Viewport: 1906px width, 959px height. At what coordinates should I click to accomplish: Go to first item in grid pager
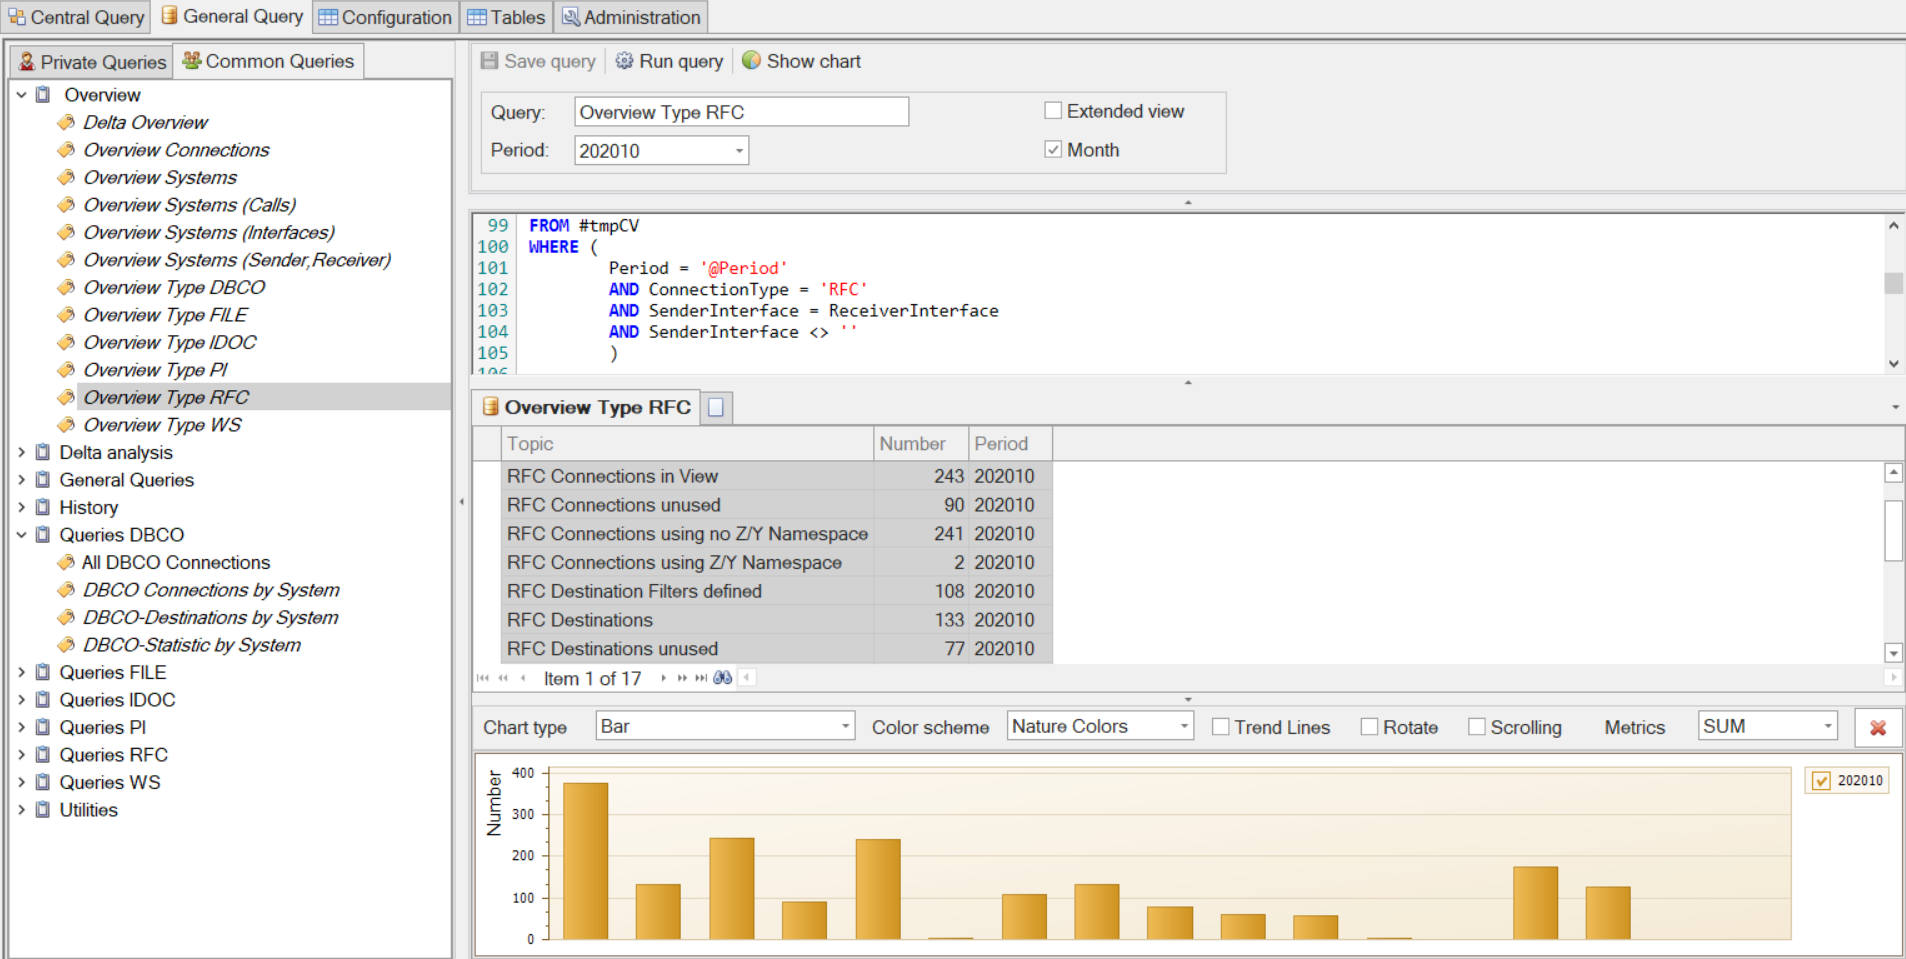coord(483,678)
